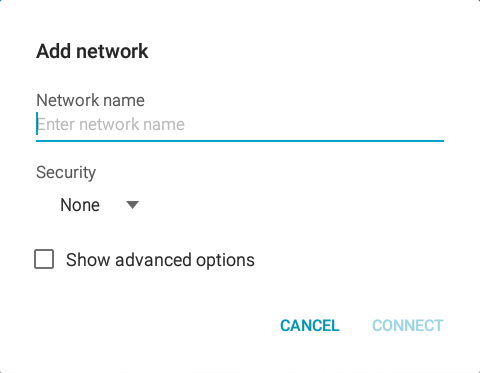
Task: Click the None value in Security selector
Action: (x=80, y=205)
